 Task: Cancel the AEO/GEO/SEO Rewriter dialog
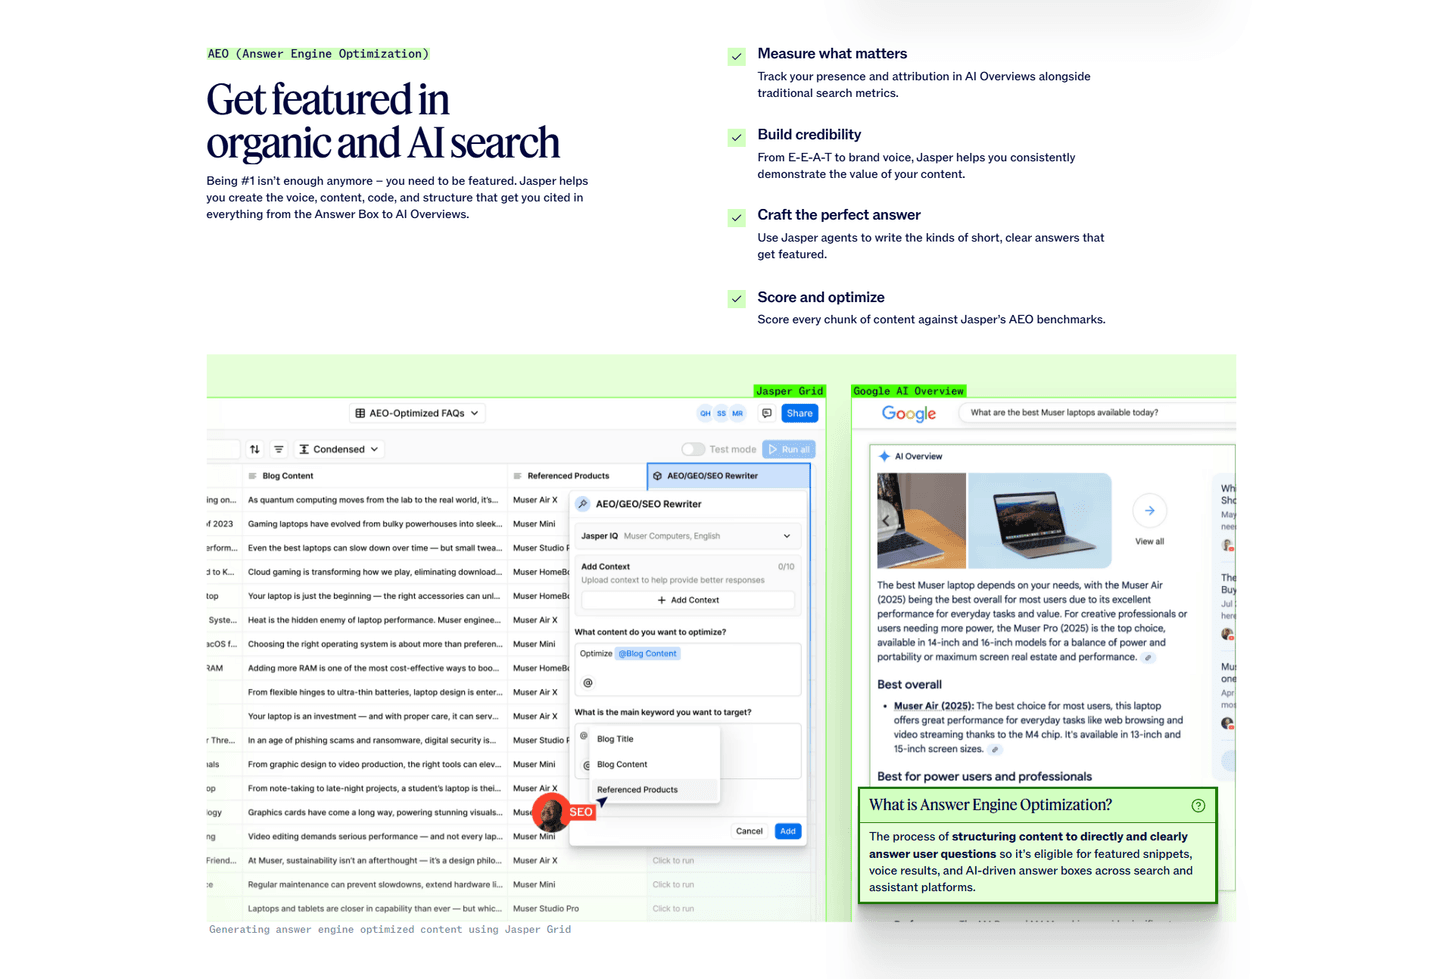tap(749, 831)
